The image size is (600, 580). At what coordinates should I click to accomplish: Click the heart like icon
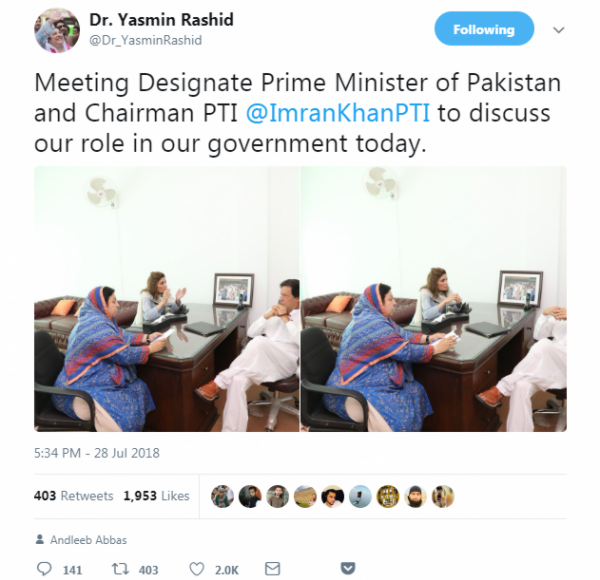click(197, 569)
